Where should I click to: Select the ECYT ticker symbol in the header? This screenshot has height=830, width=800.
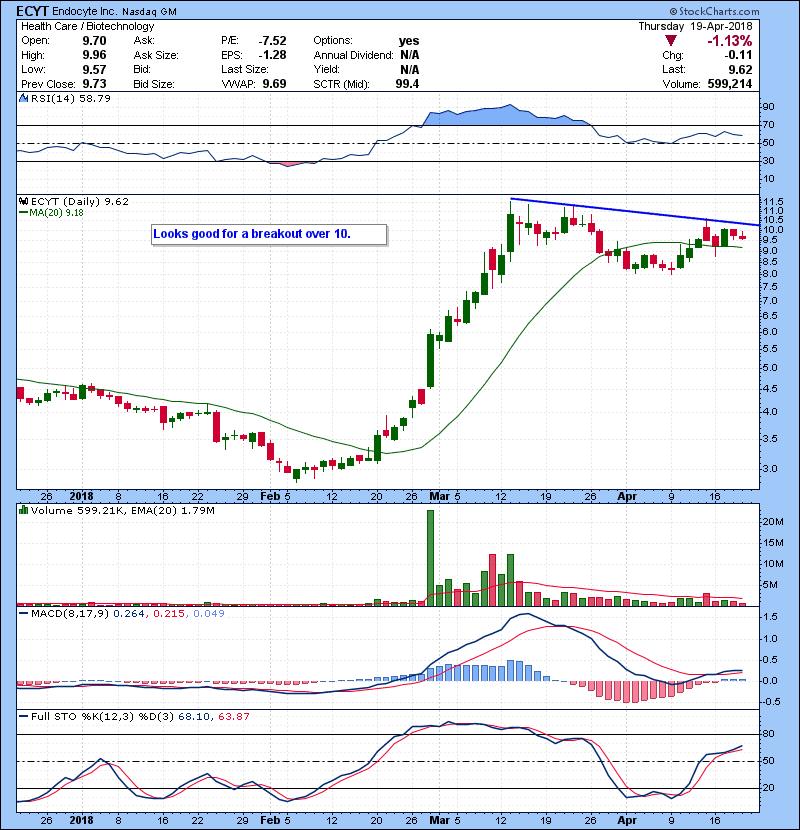[x=33, y=11]
